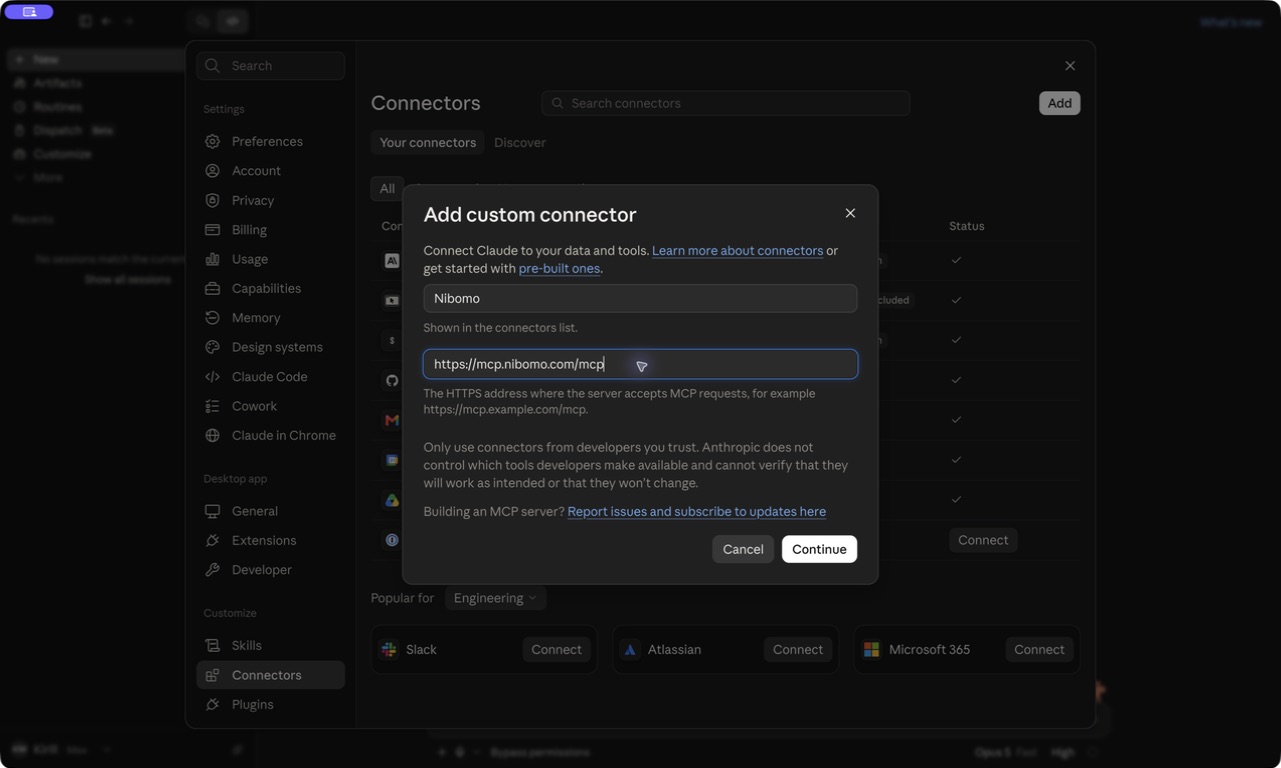Open Account settings via person icon

(x=212, y=171)
